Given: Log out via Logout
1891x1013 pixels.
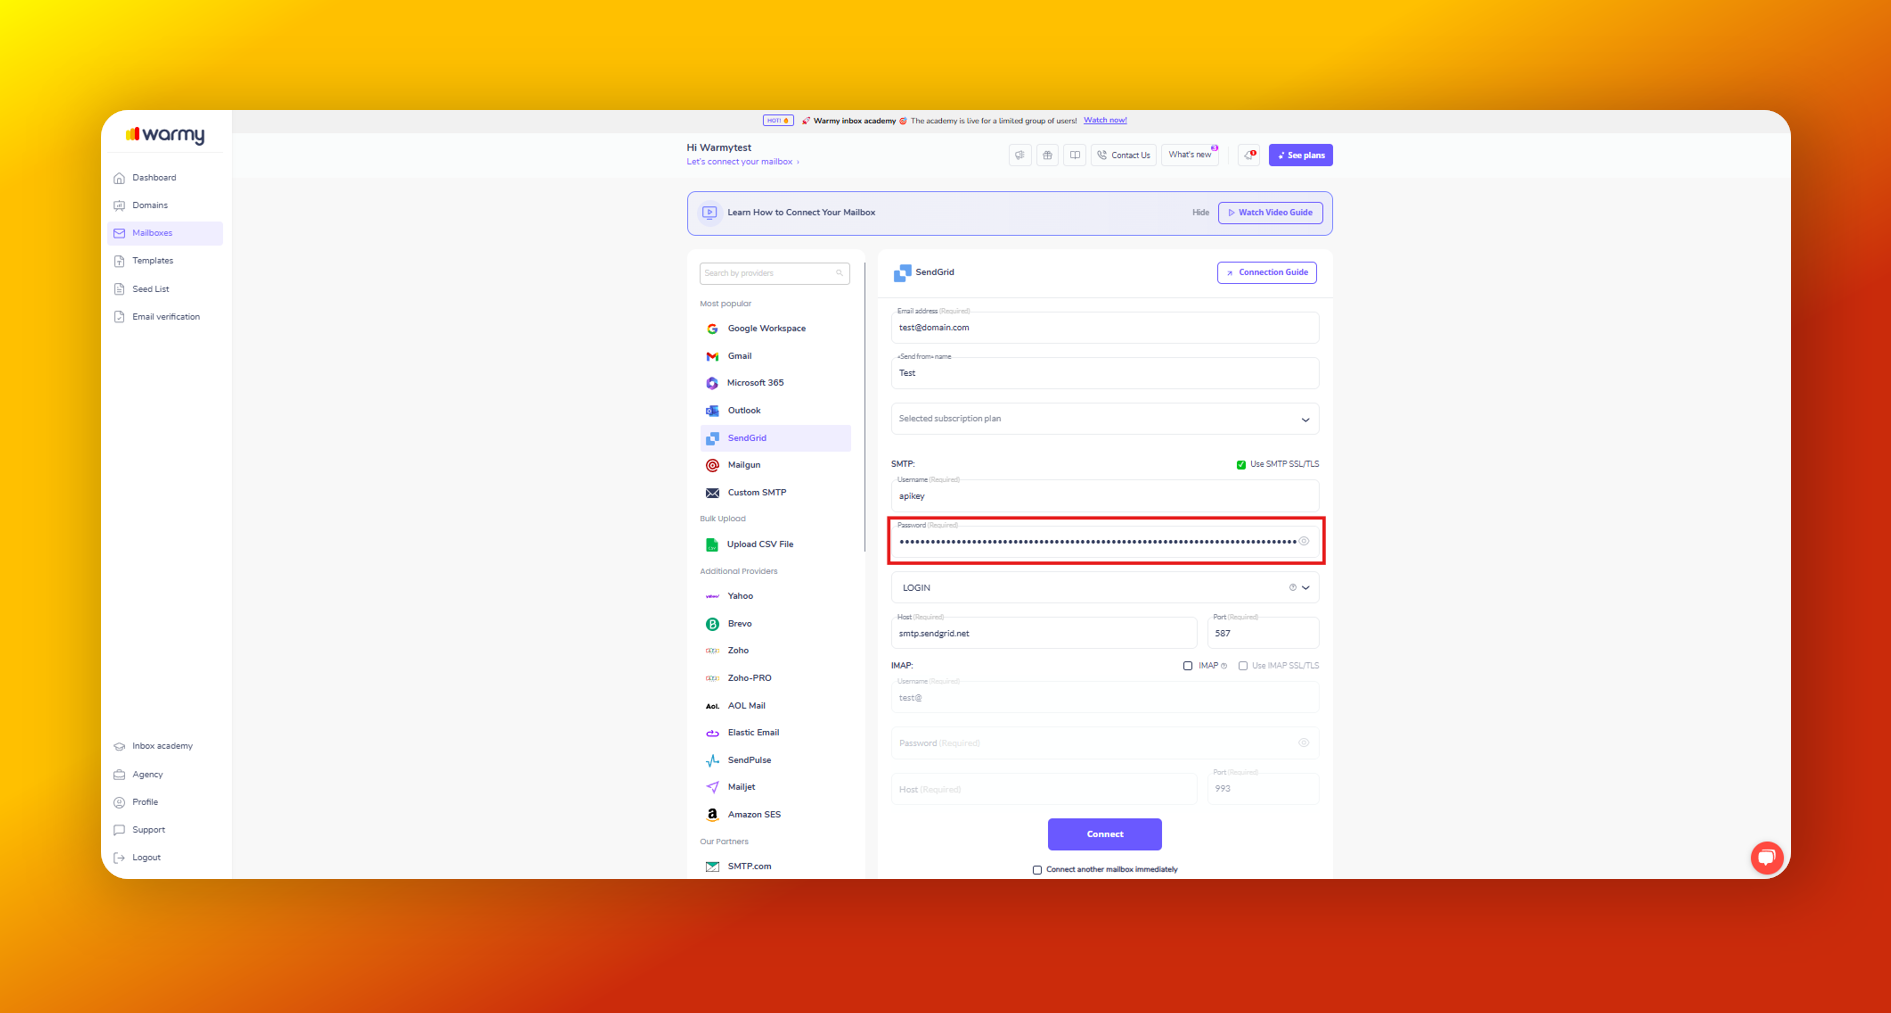Looking at the screenshot, I should pos(165,858).
